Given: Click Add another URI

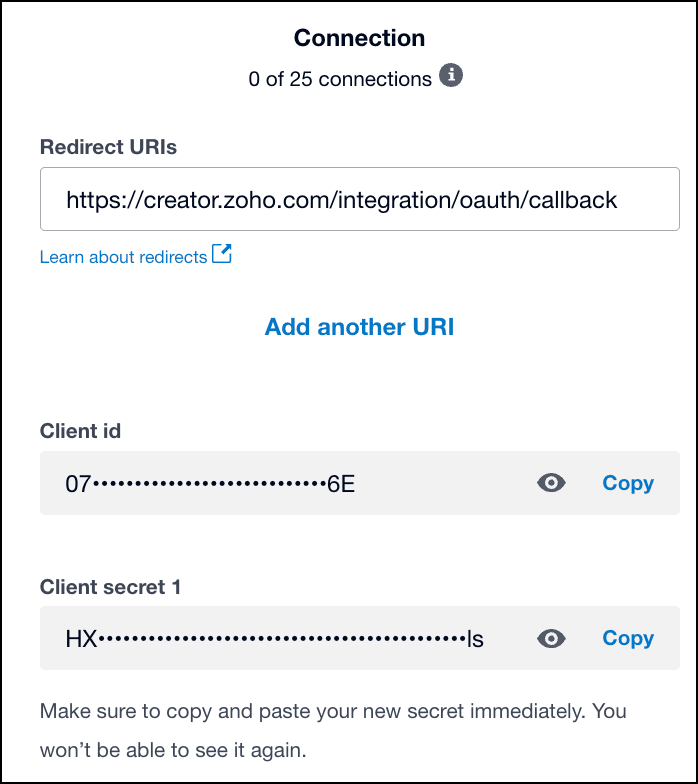Looking at the screenshot, I should pos(359,327).
